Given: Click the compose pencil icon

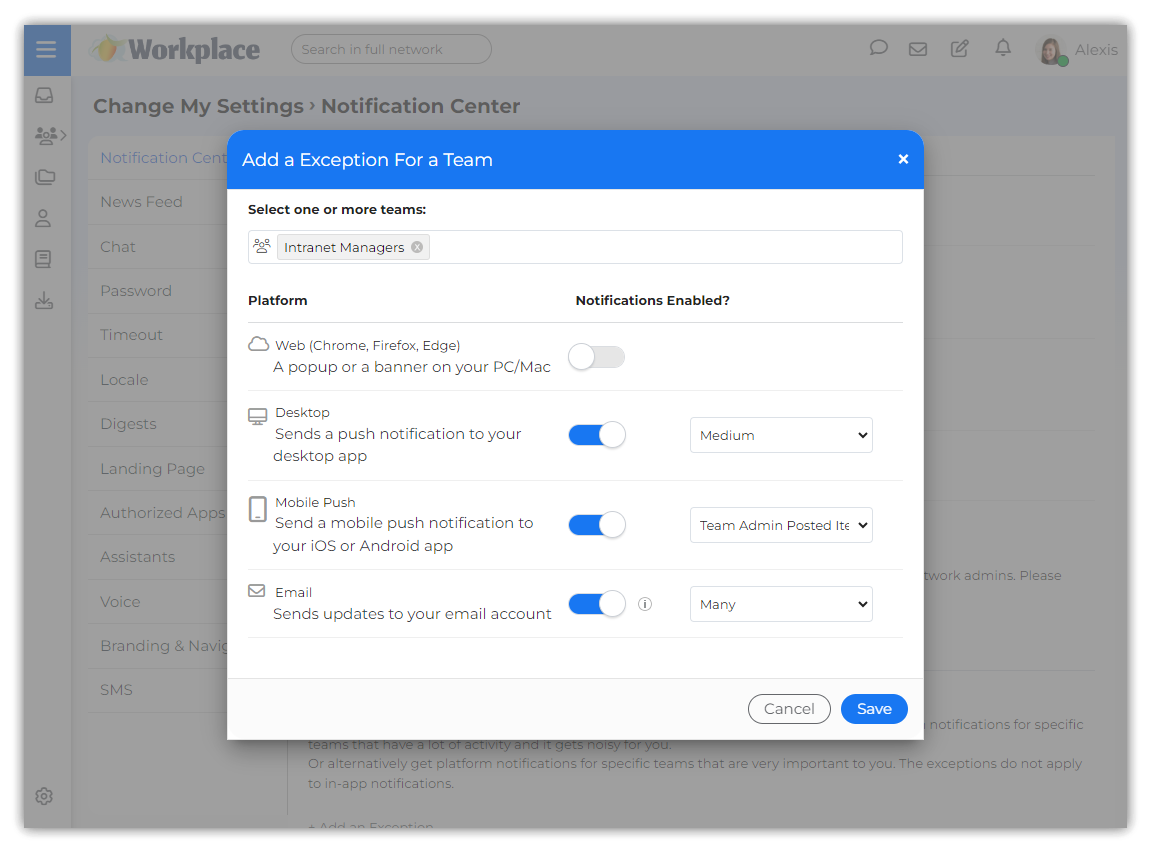Looking at the screenshot, I should [x=959, y=49].
